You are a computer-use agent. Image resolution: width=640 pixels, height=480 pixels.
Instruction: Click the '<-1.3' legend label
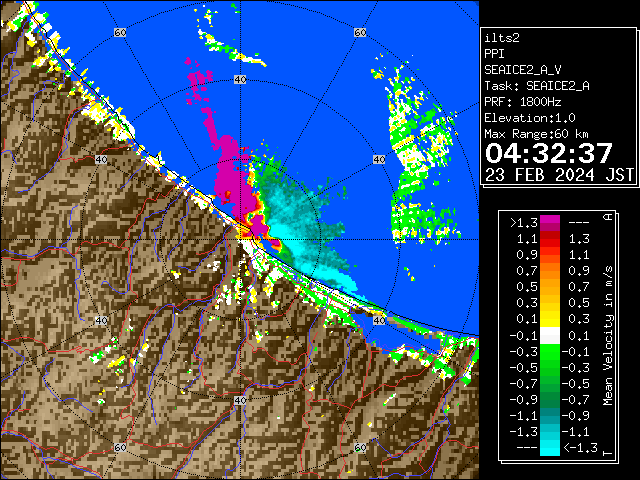click(580, 448)
